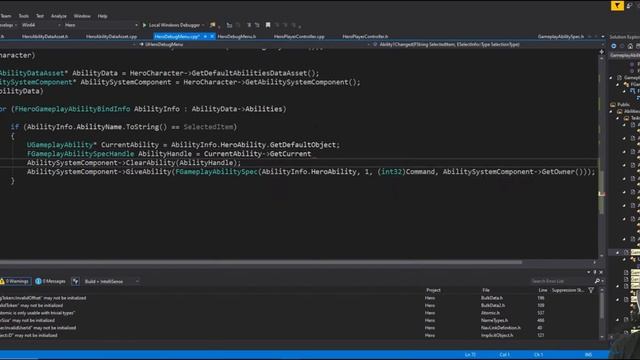Open the Help menu
Viewport: 640px width, 360px height.
102,16
